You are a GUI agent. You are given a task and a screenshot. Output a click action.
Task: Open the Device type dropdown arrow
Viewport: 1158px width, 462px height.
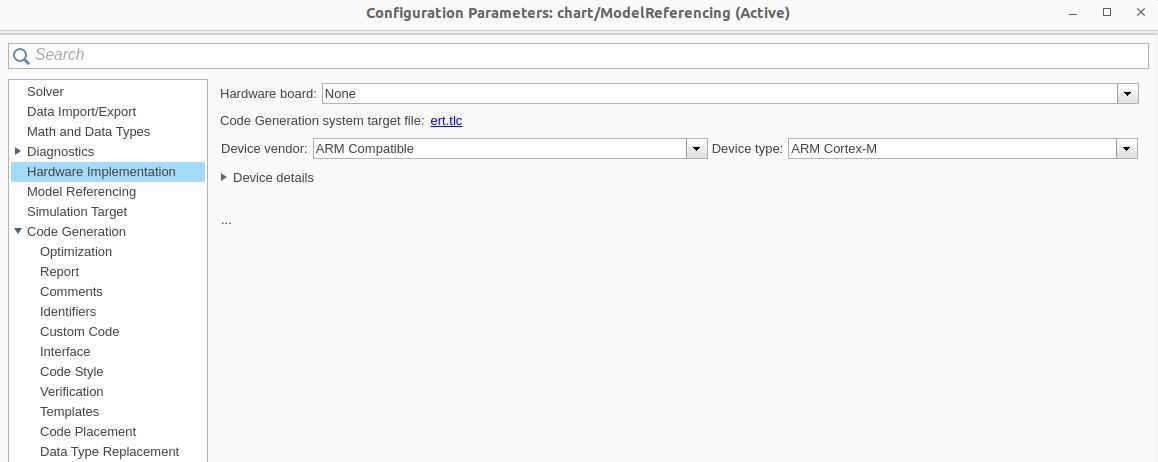(1126, 148)
